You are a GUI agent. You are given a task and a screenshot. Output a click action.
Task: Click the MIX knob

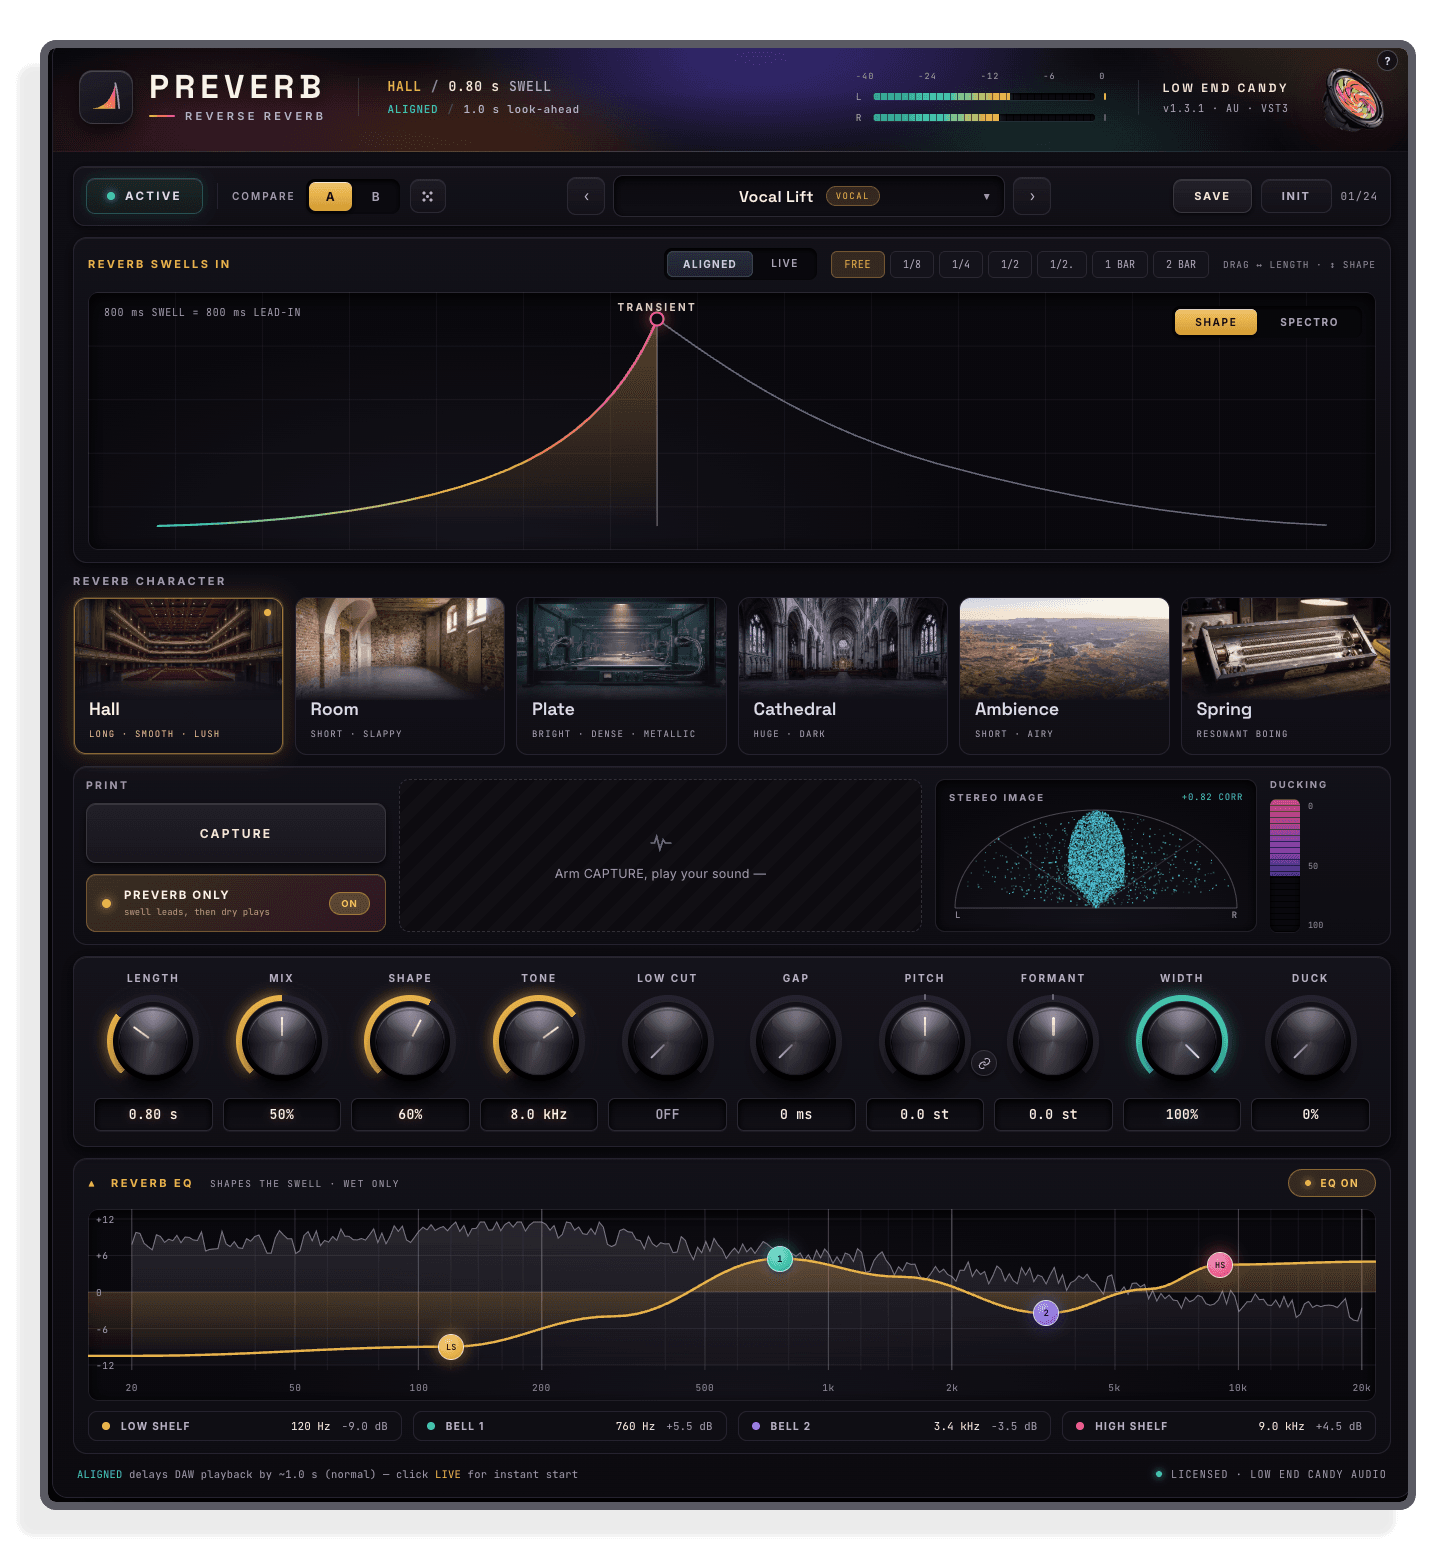pos(282,1041)
